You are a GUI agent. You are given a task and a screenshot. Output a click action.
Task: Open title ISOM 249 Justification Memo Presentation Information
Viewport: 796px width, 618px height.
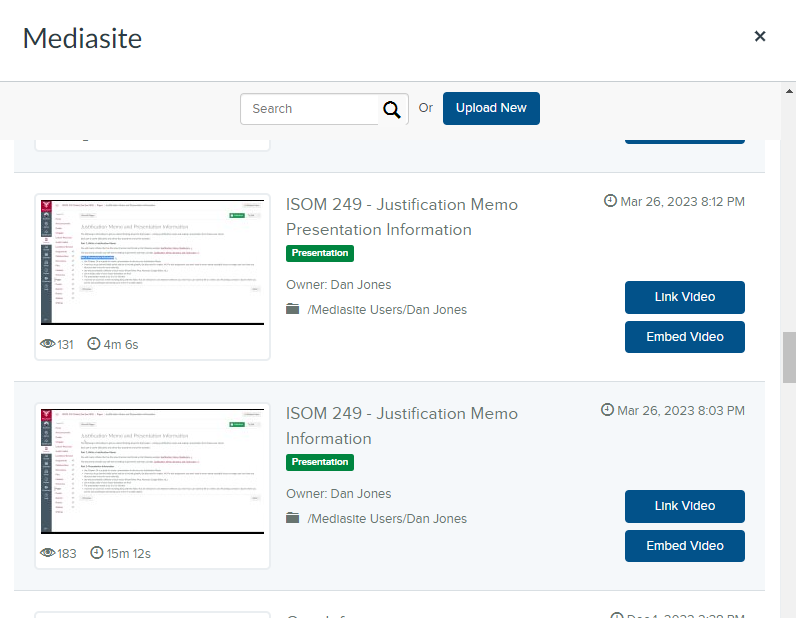pyautogui.click(x=402, y=217)
